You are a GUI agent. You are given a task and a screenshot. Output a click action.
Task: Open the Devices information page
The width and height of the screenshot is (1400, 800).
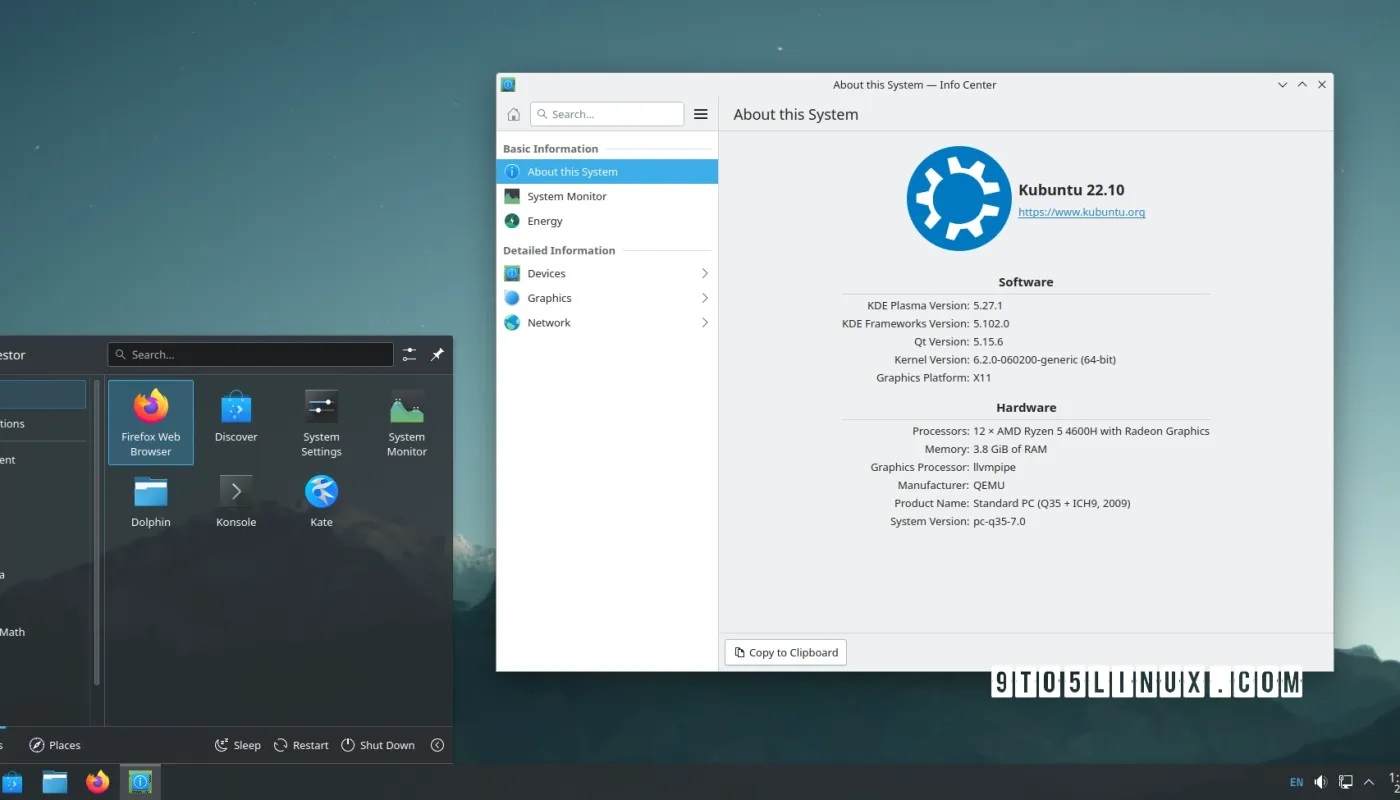(x=544, y=273)
